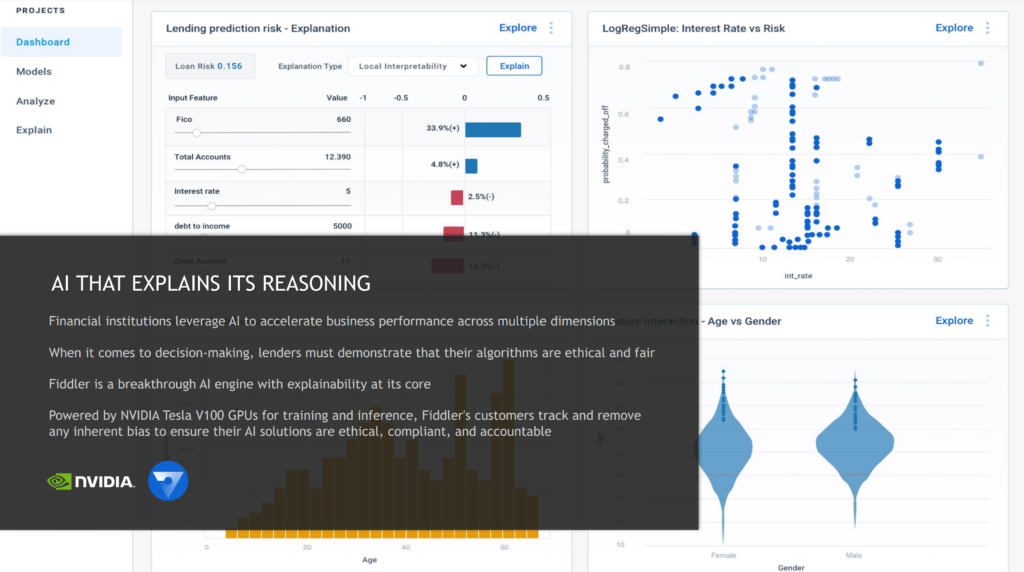Click the debt to income value 5000
Viewport: 1024px width, 572px height.
tap(342, 226)
